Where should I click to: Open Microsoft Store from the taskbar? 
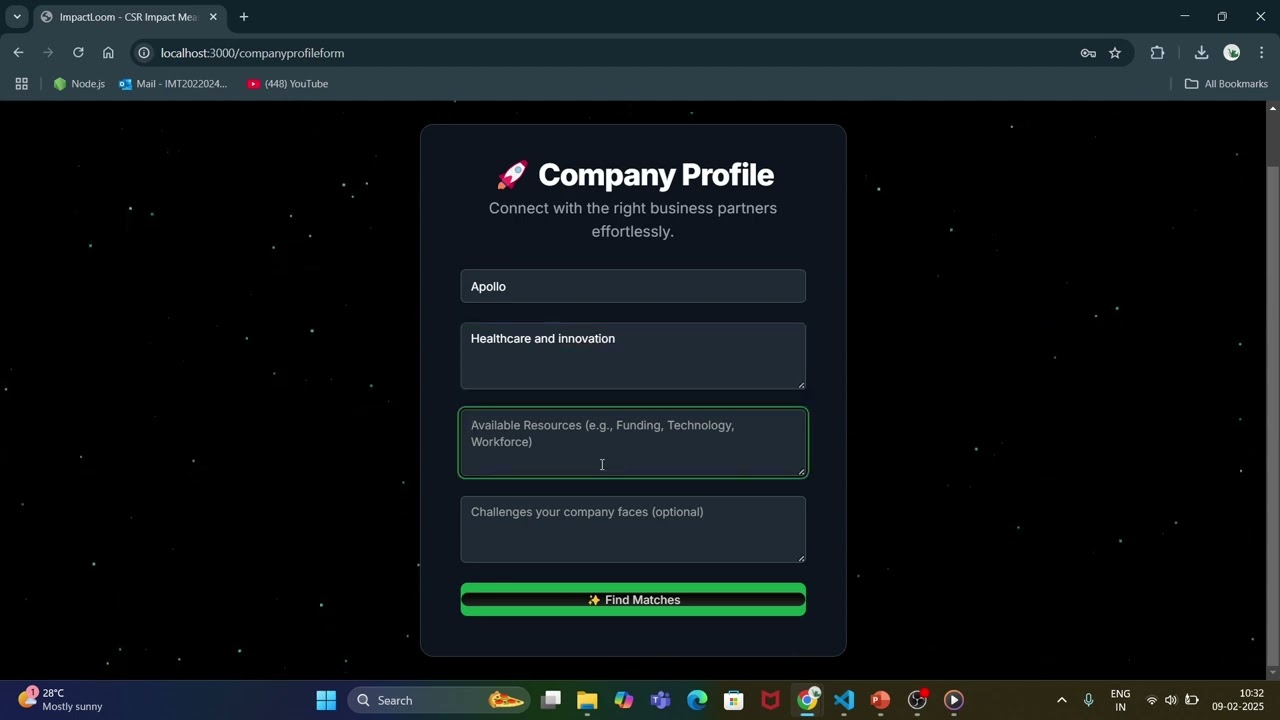pos(734,700)
